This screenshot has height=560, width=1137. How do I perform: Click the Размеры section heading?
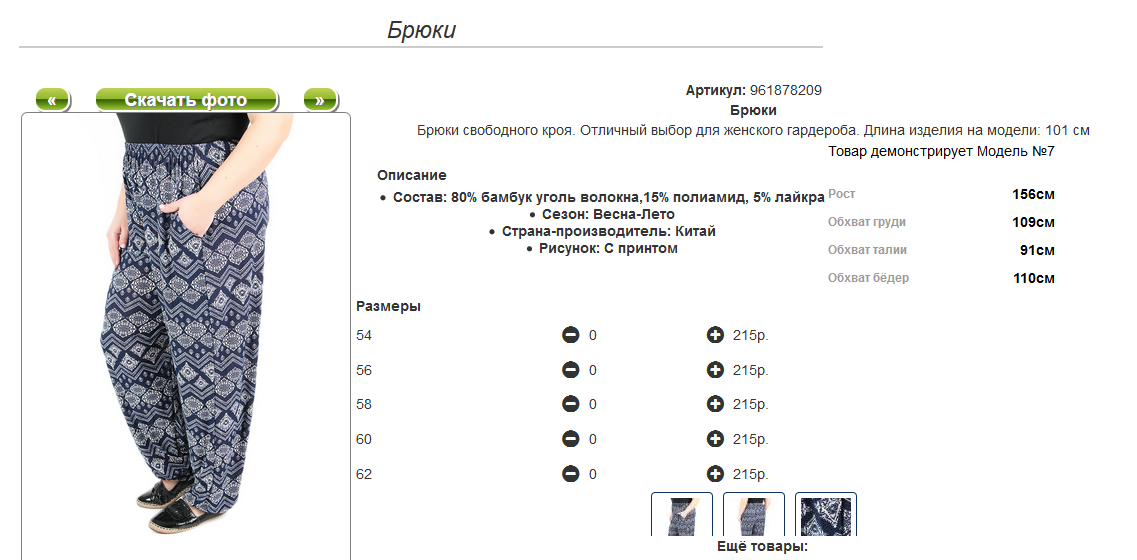(389, 306)
